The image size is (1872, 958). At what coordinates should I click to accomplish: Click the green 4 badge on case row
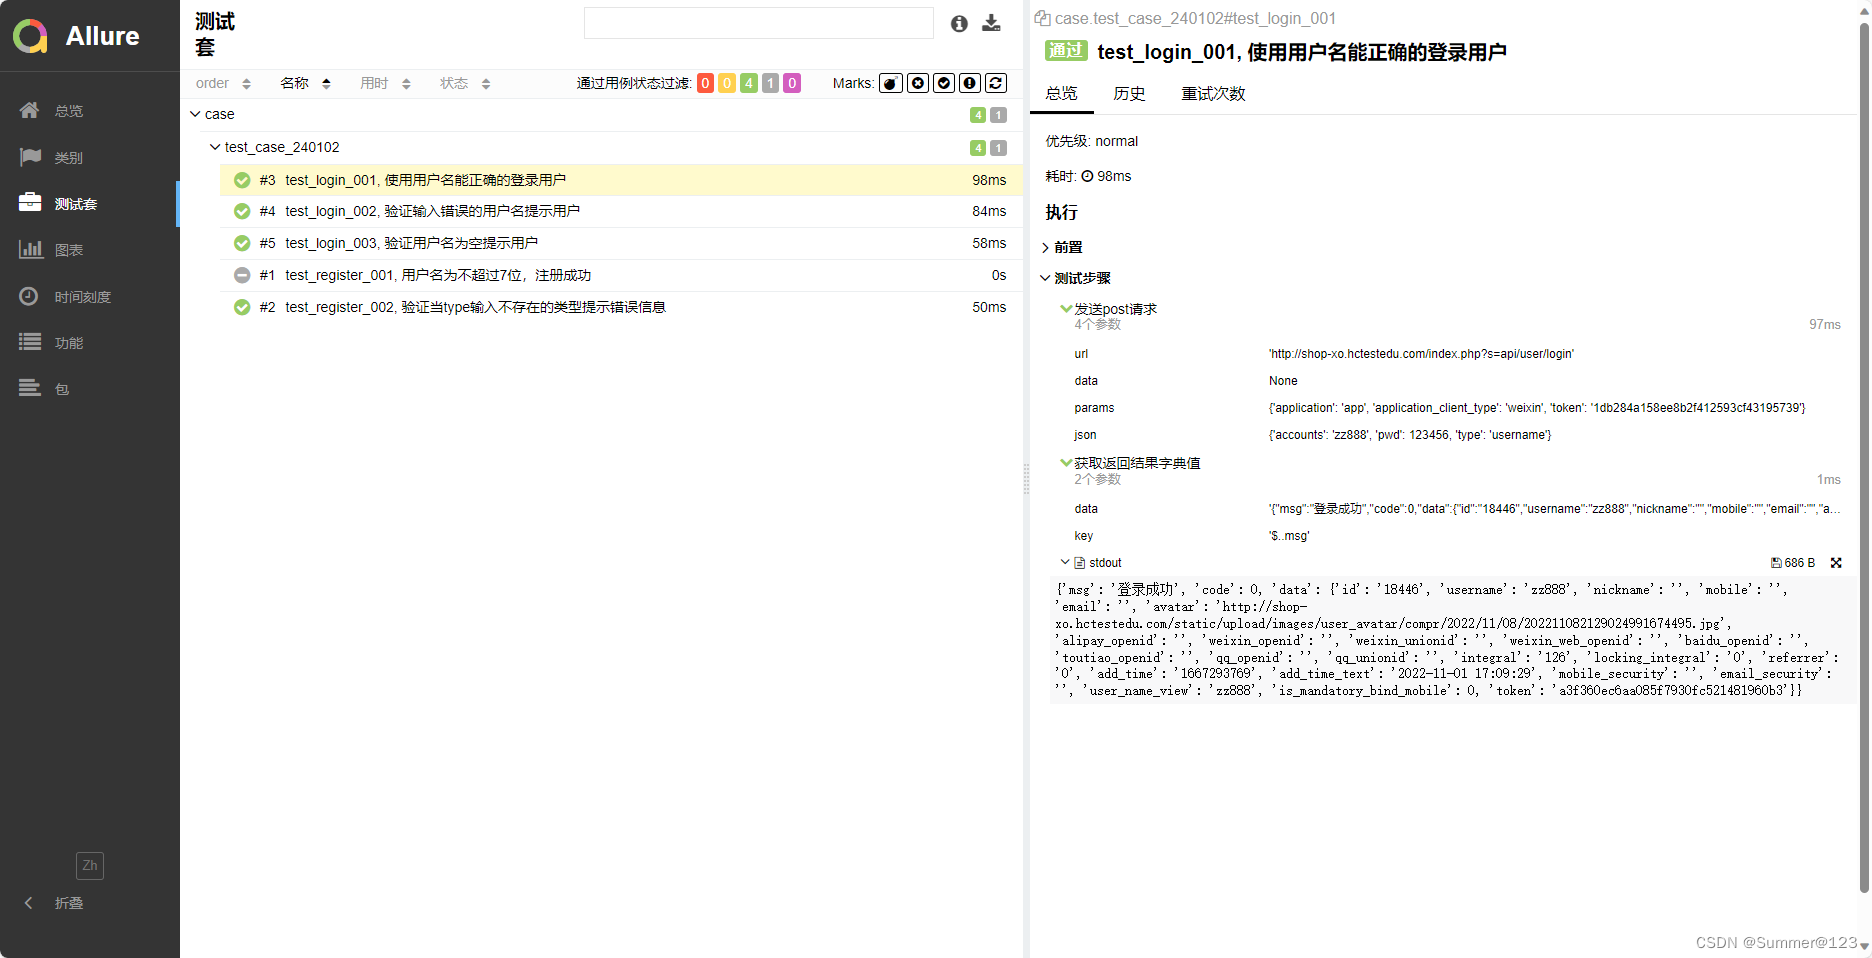(978, 115)
